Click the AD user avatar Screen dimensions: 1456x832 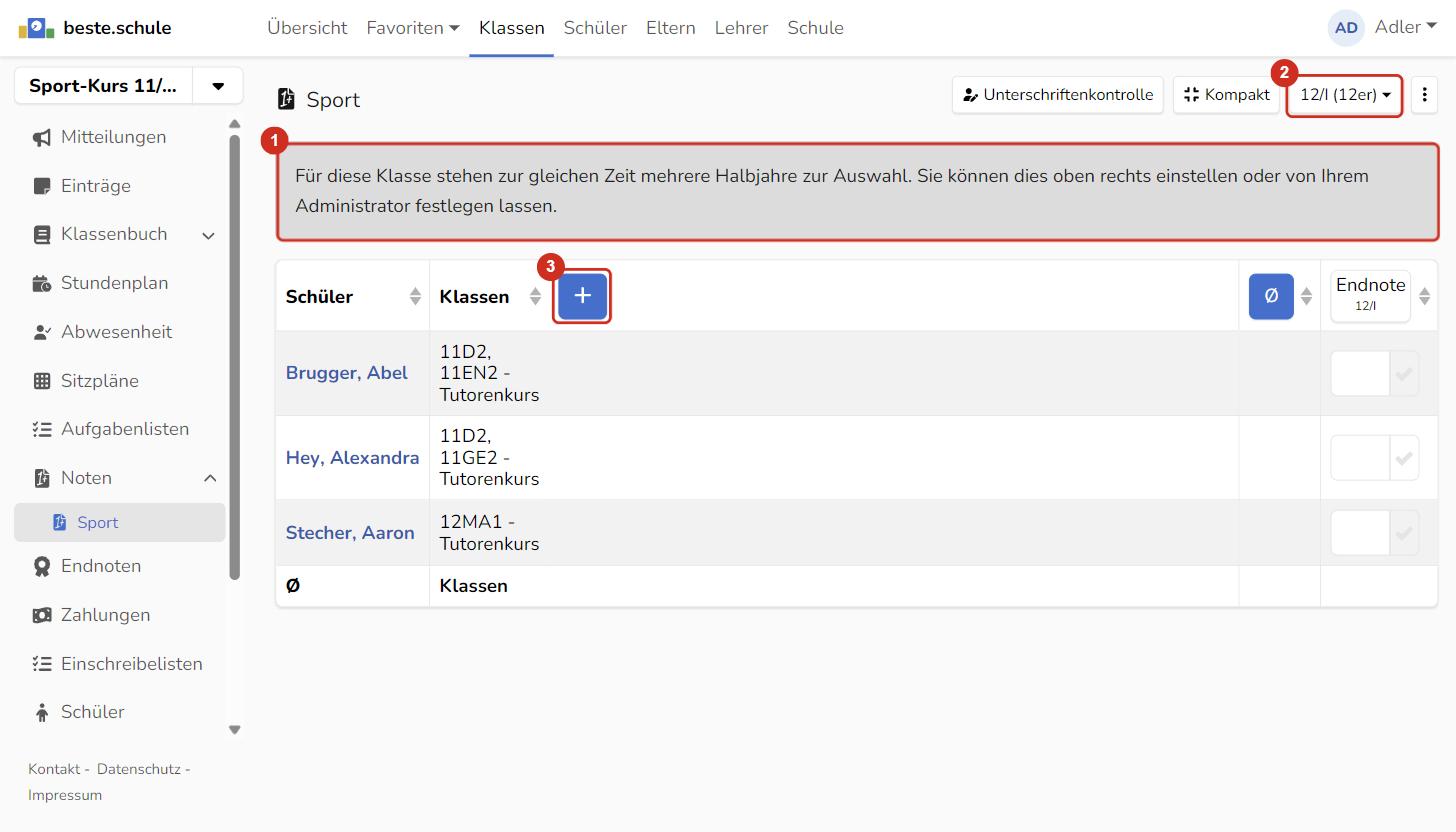click(x=1346, y=28)
